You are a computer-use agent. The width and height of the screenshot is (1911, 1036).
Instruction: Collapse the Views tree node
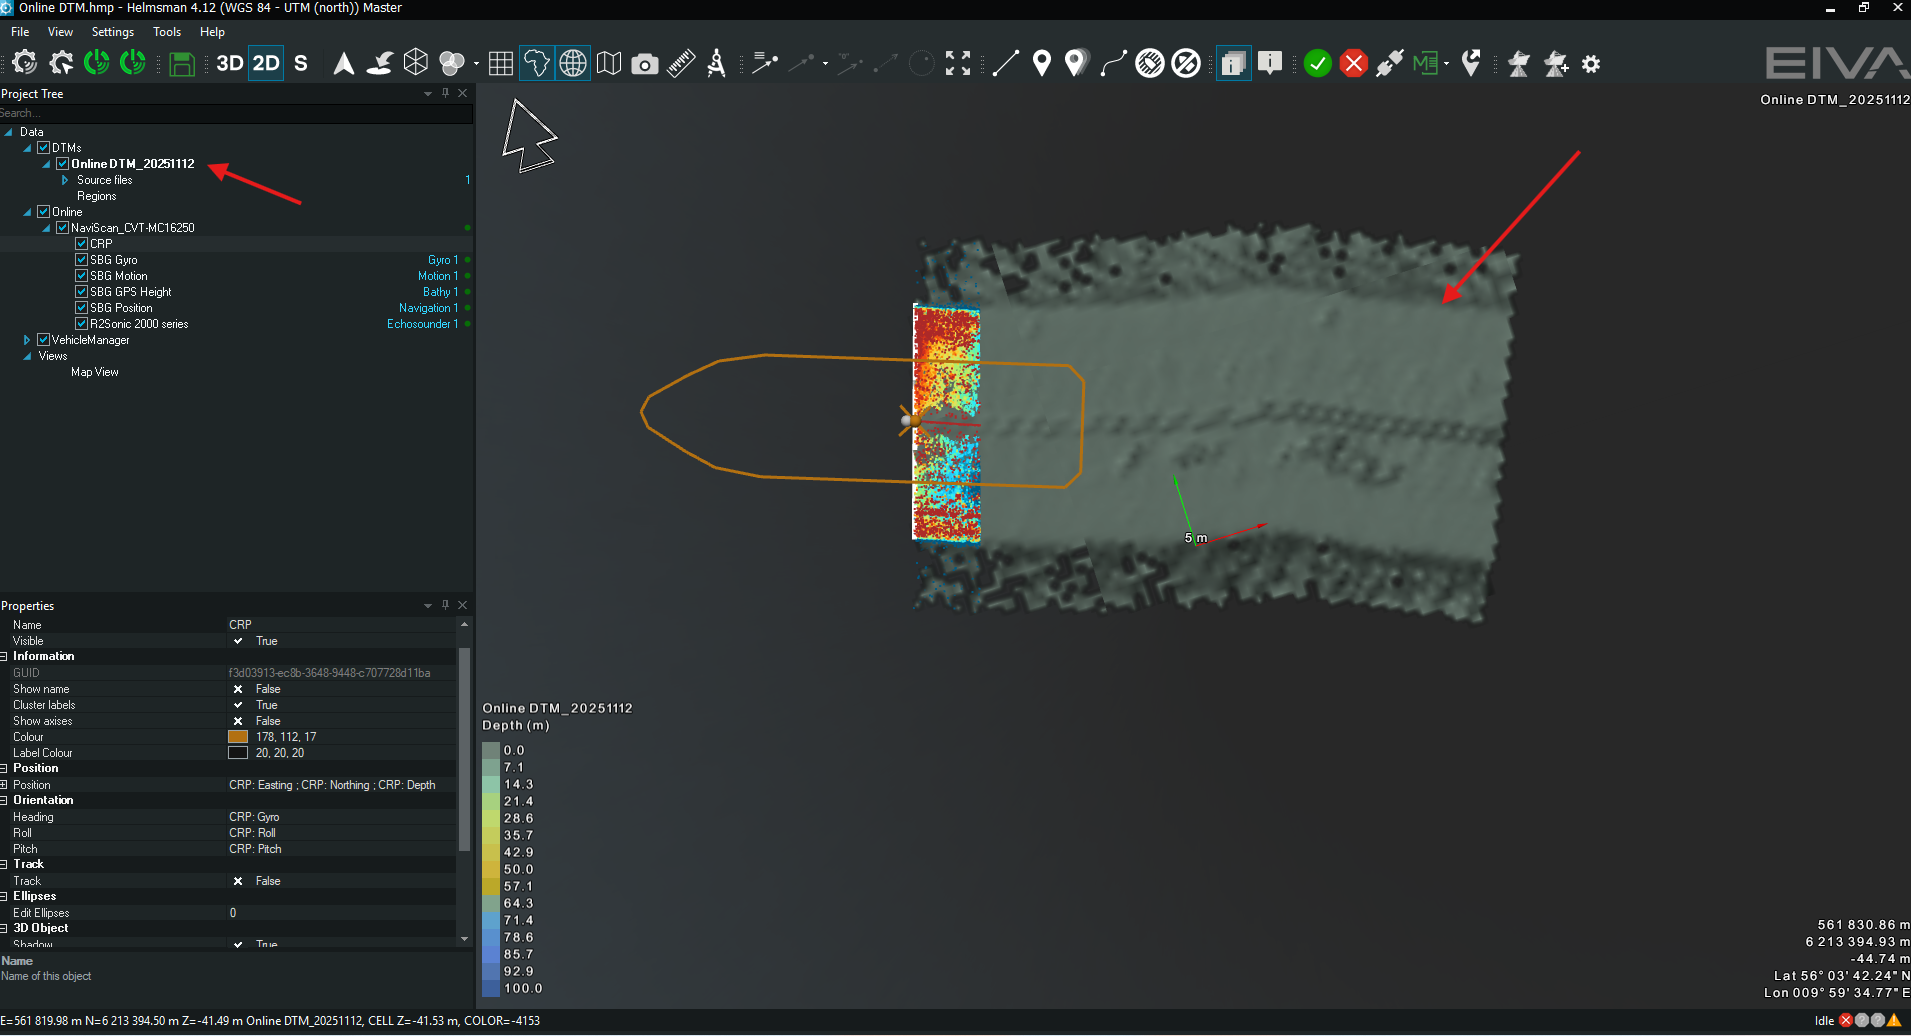point(27,356)
